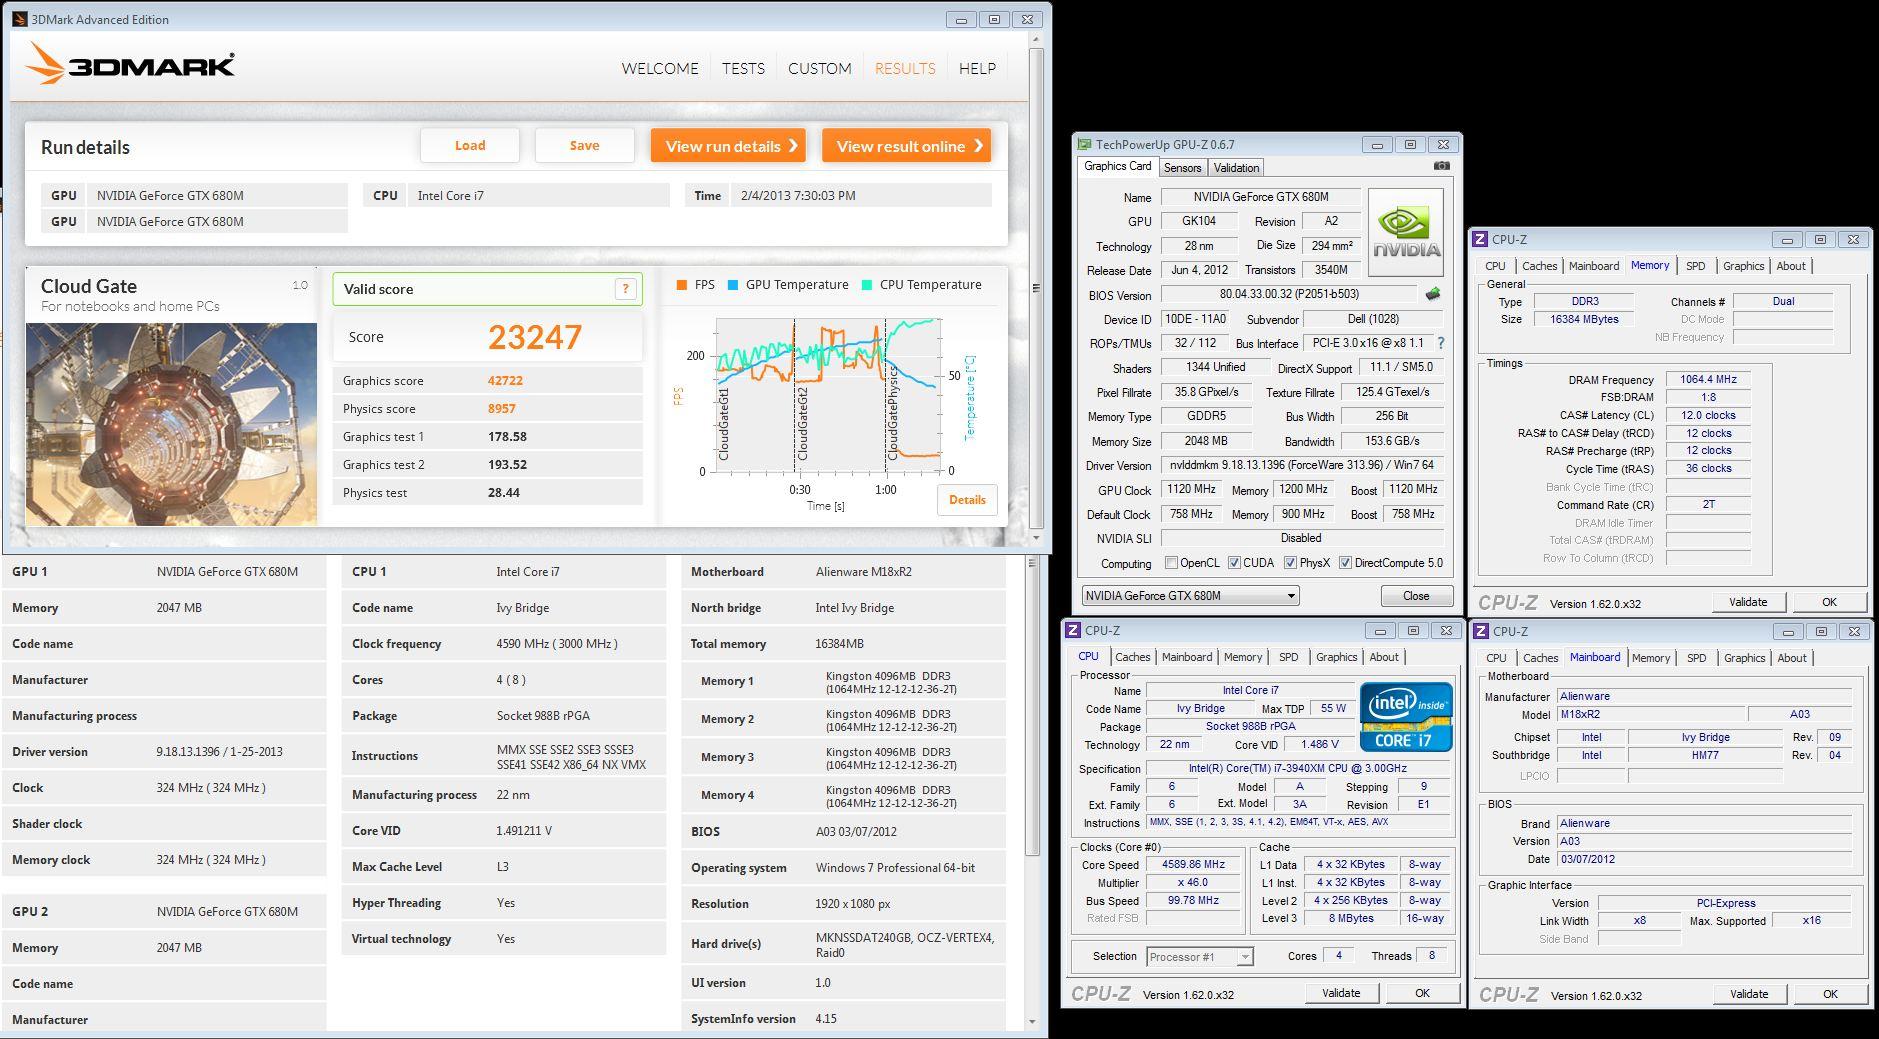Click the Load button in Run details

pos(470,145)
